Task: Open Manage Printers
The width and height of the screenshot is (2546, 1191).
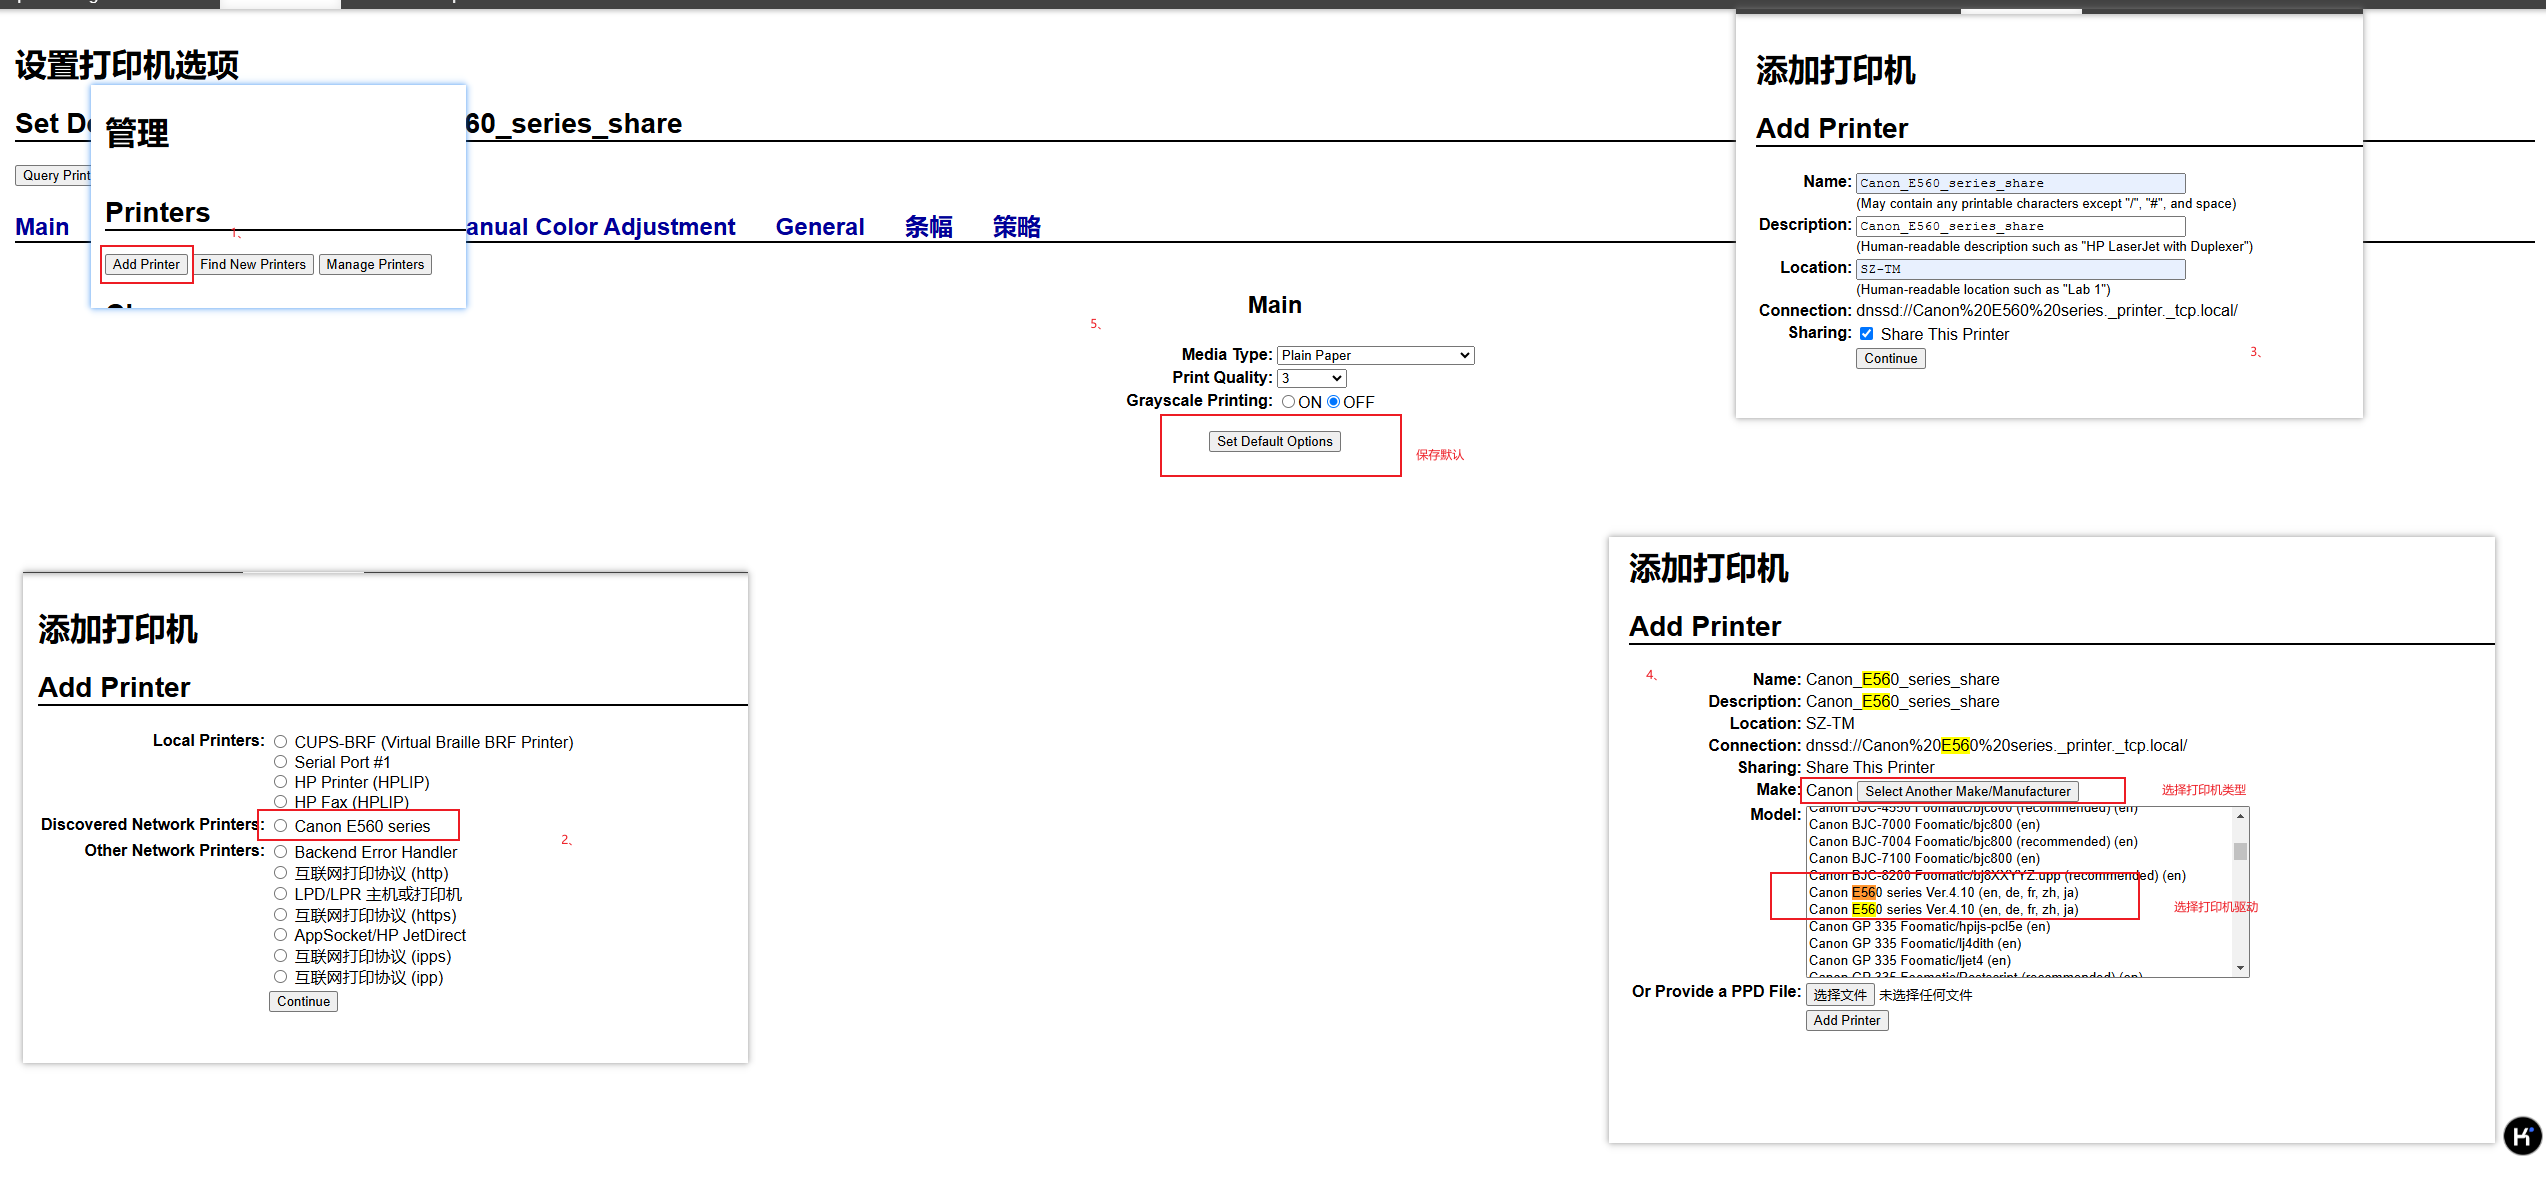Action: tap(375, 264)
